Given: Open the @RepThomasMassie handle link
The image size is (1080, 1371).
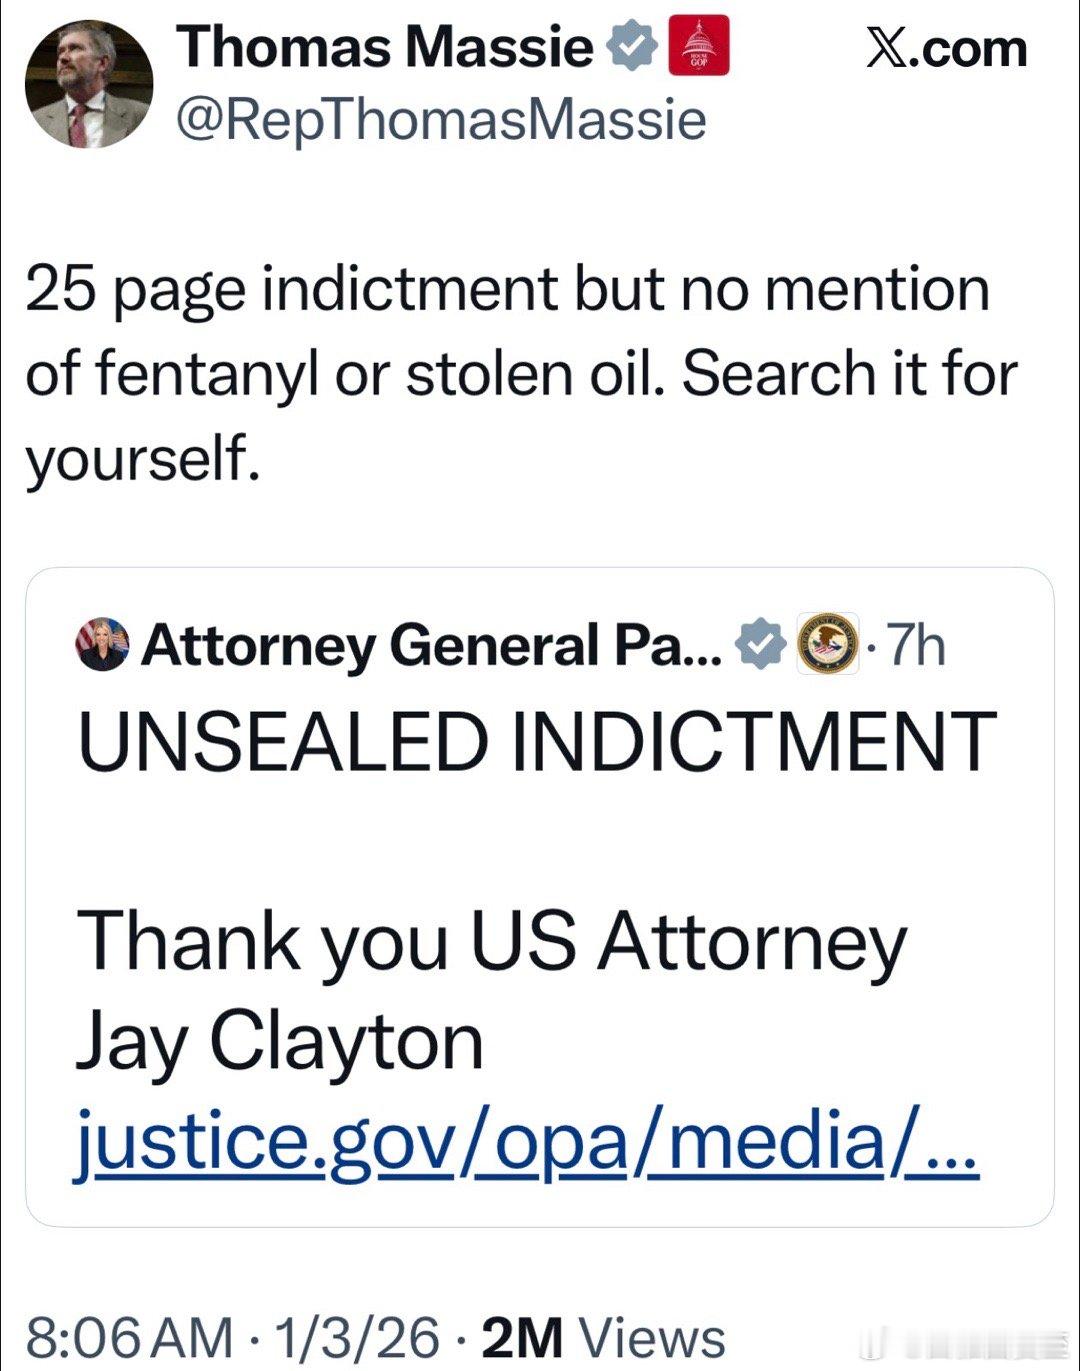Looking at the screenshot, I should coord(441,120).
